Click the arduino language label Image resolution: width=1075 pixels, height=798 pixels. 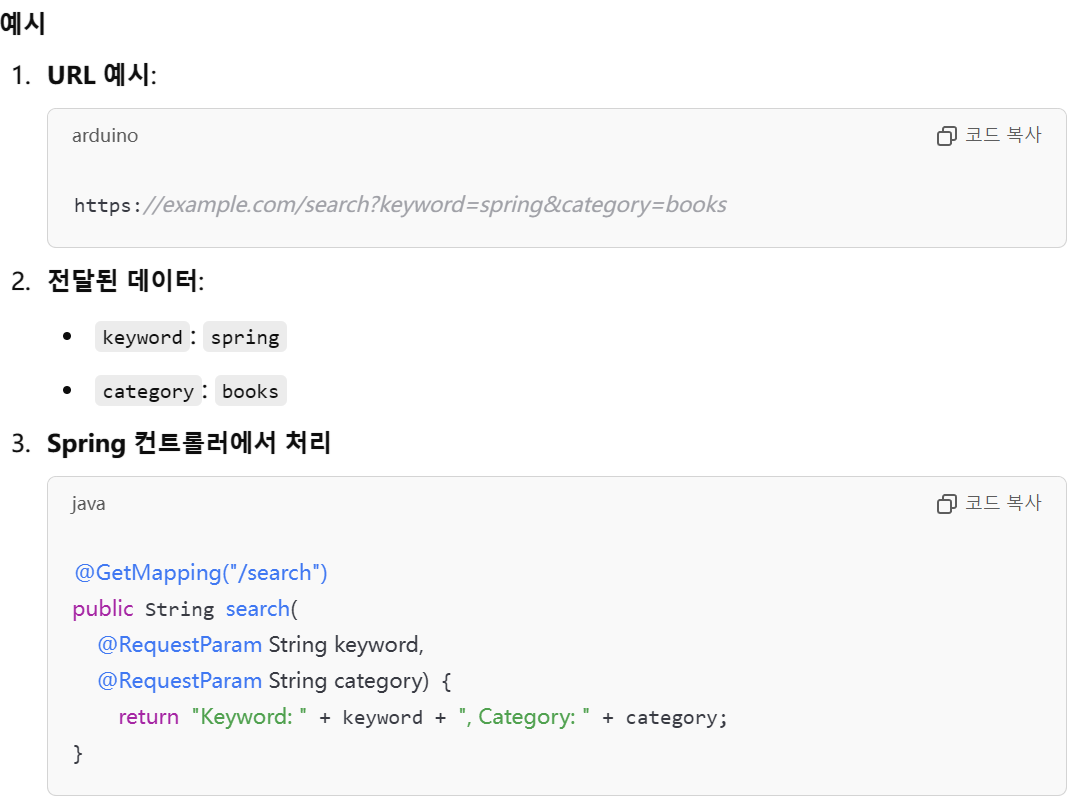pos(105,136)
